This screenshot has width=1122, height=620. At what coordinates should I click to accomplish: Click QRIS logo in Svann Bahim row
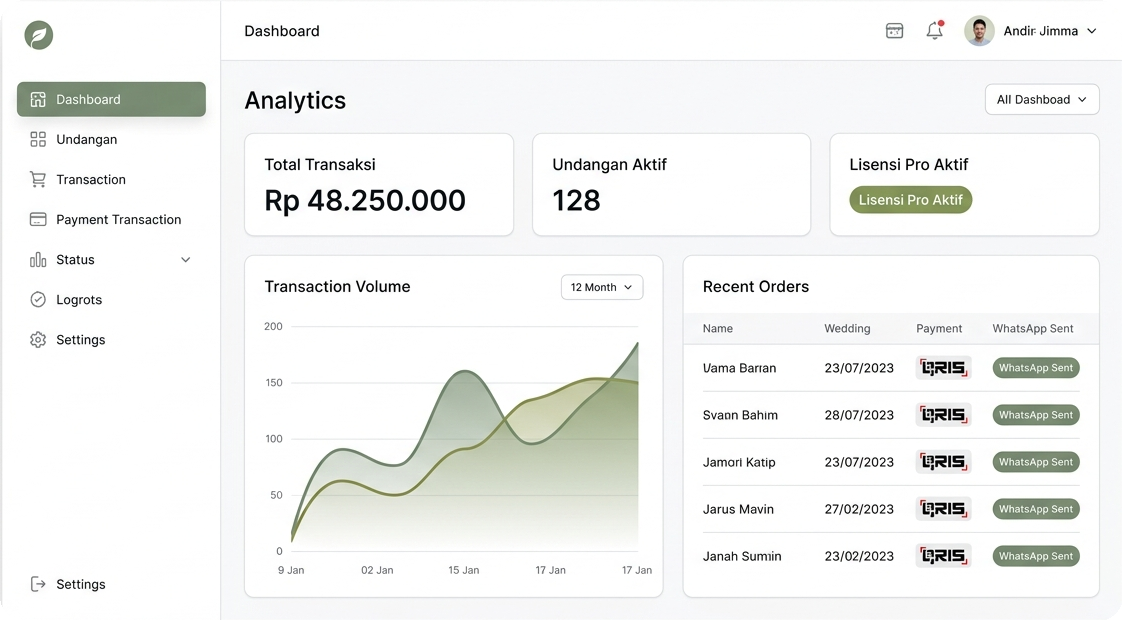(x=943, y=415)
